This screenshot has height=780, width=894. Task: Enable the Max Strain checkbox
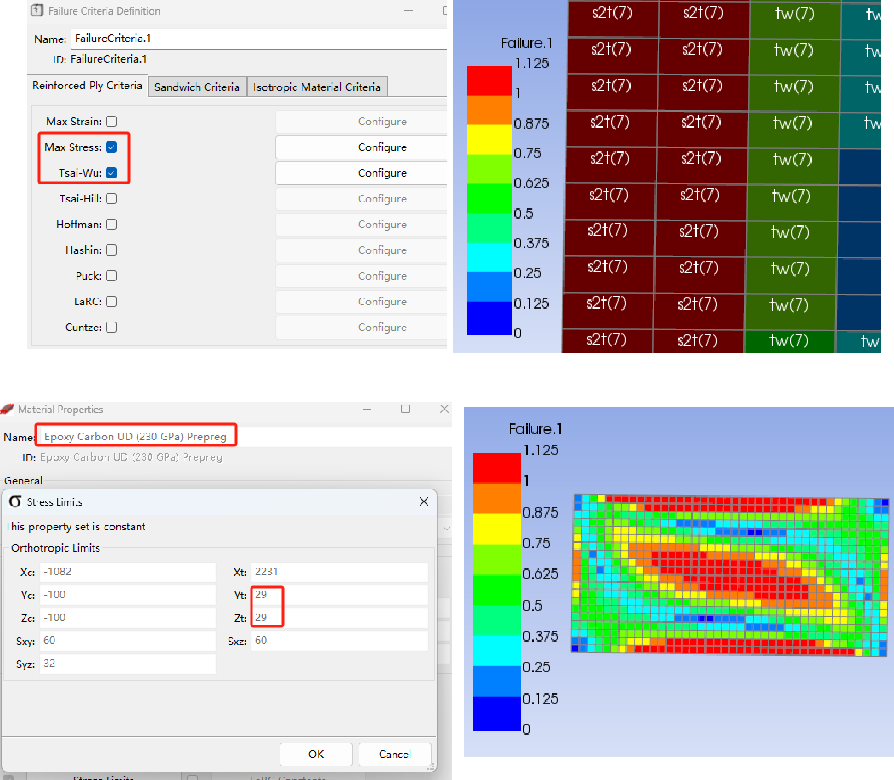click(112, 121)
